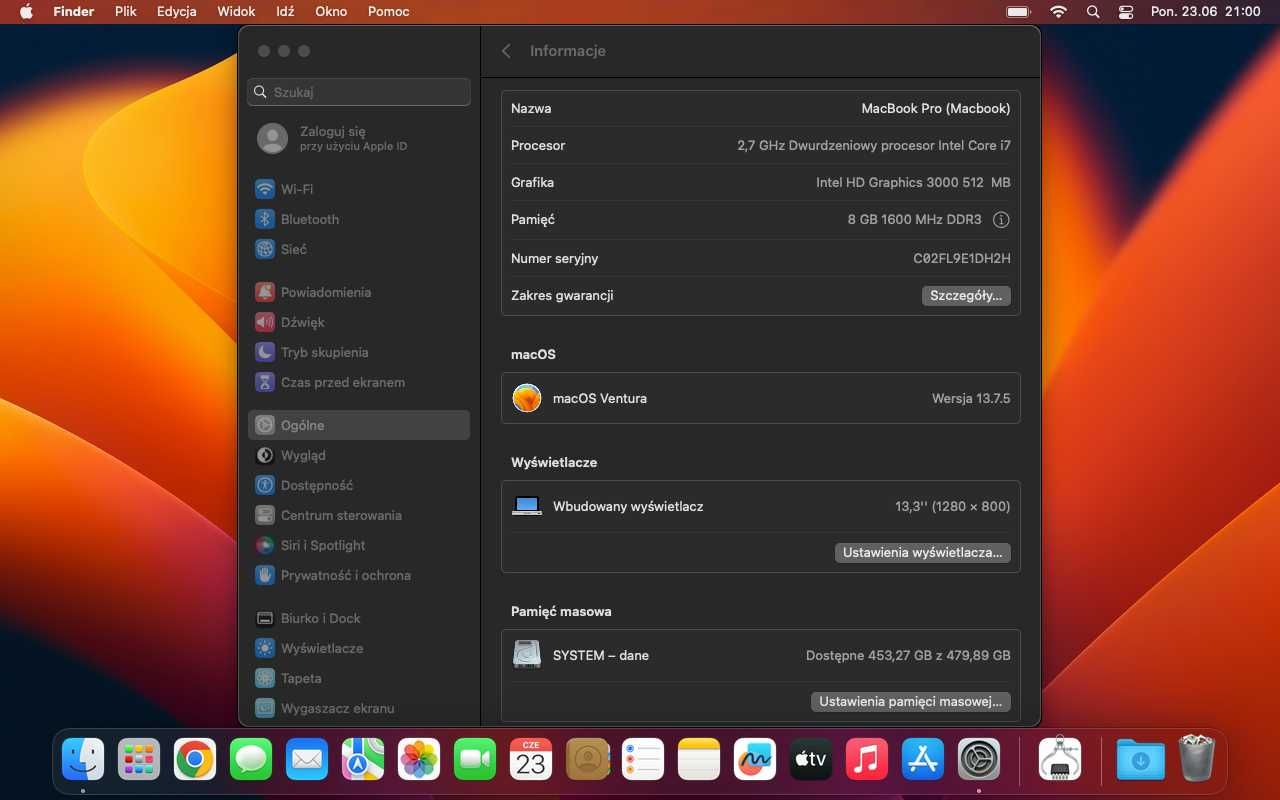Viewport: 1280px width, 800px height.
Task: Select Centrum sterowania in sidebar
Action: (359, 515)
